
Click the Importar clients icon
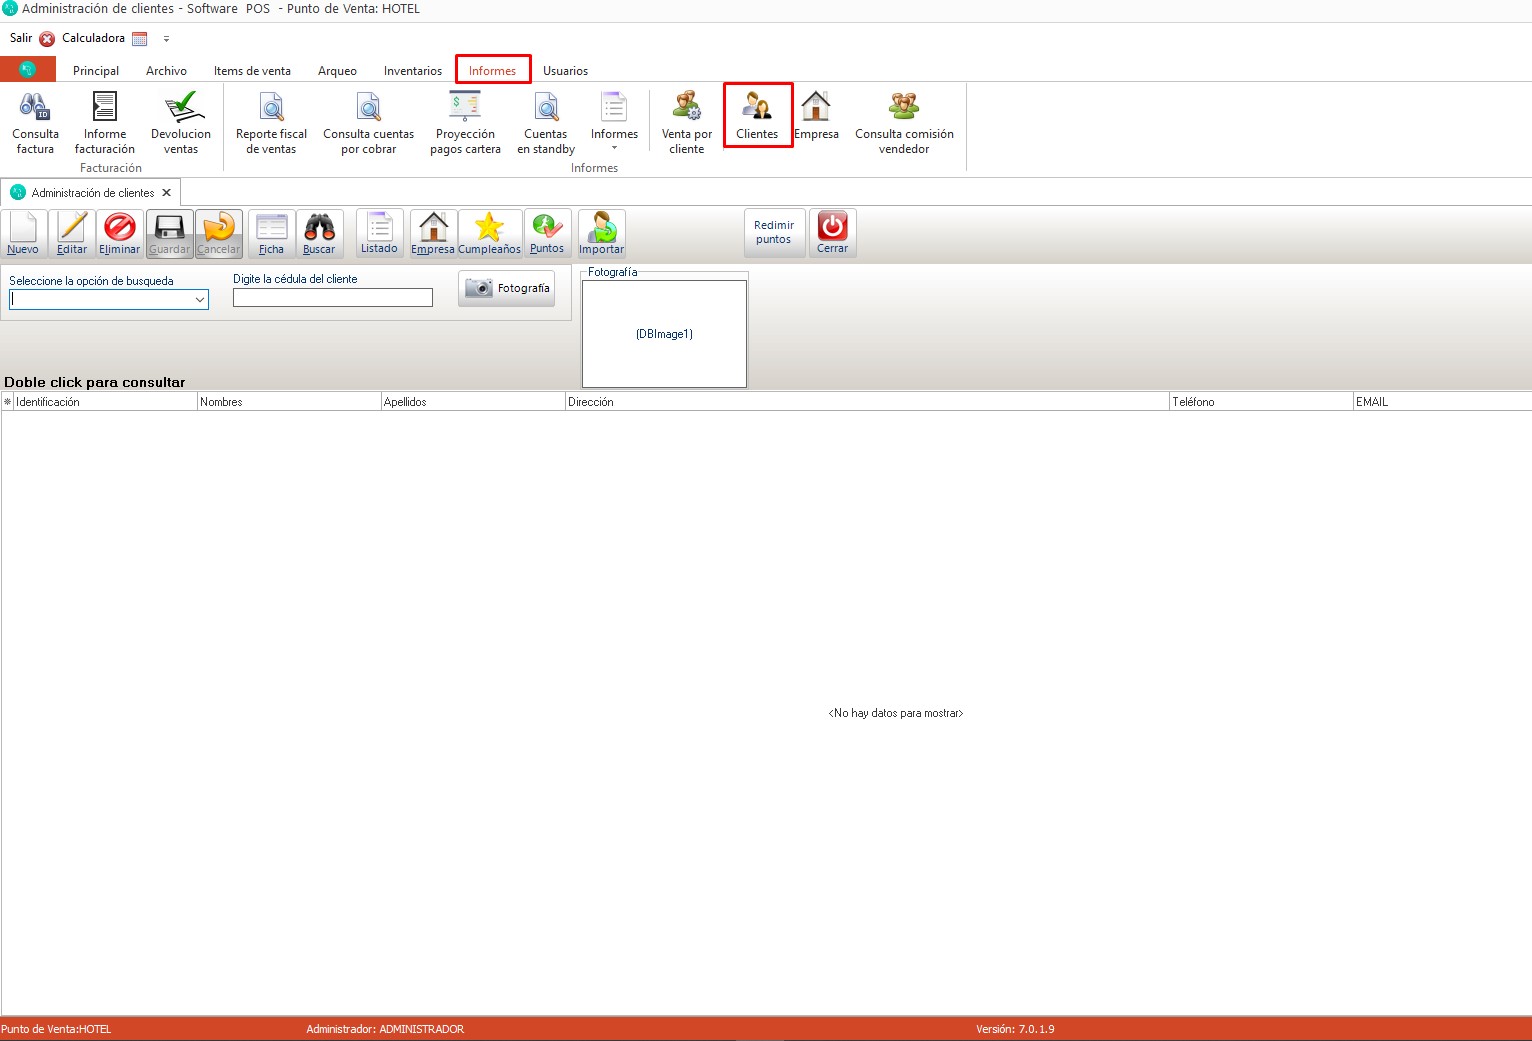(x=601, y=233)
